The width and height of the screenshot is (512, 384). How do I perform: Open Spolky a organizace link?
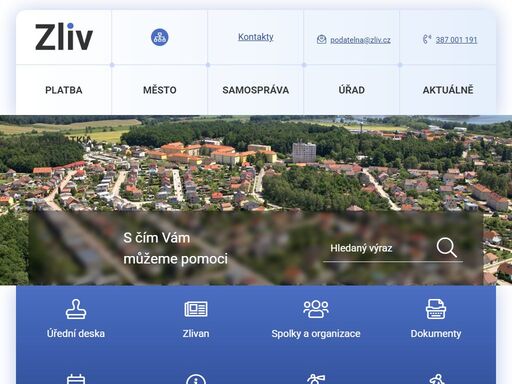click(x=316, y=334)
